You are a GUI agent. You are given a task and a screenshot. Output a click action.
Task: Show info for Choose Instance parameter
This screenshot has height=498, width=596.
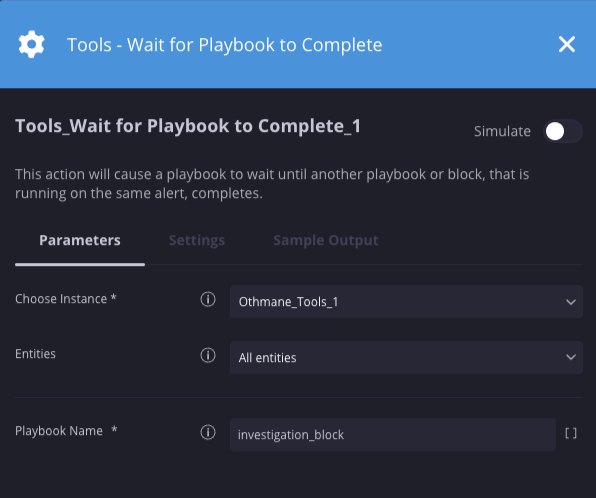click(x=208, y=299)
